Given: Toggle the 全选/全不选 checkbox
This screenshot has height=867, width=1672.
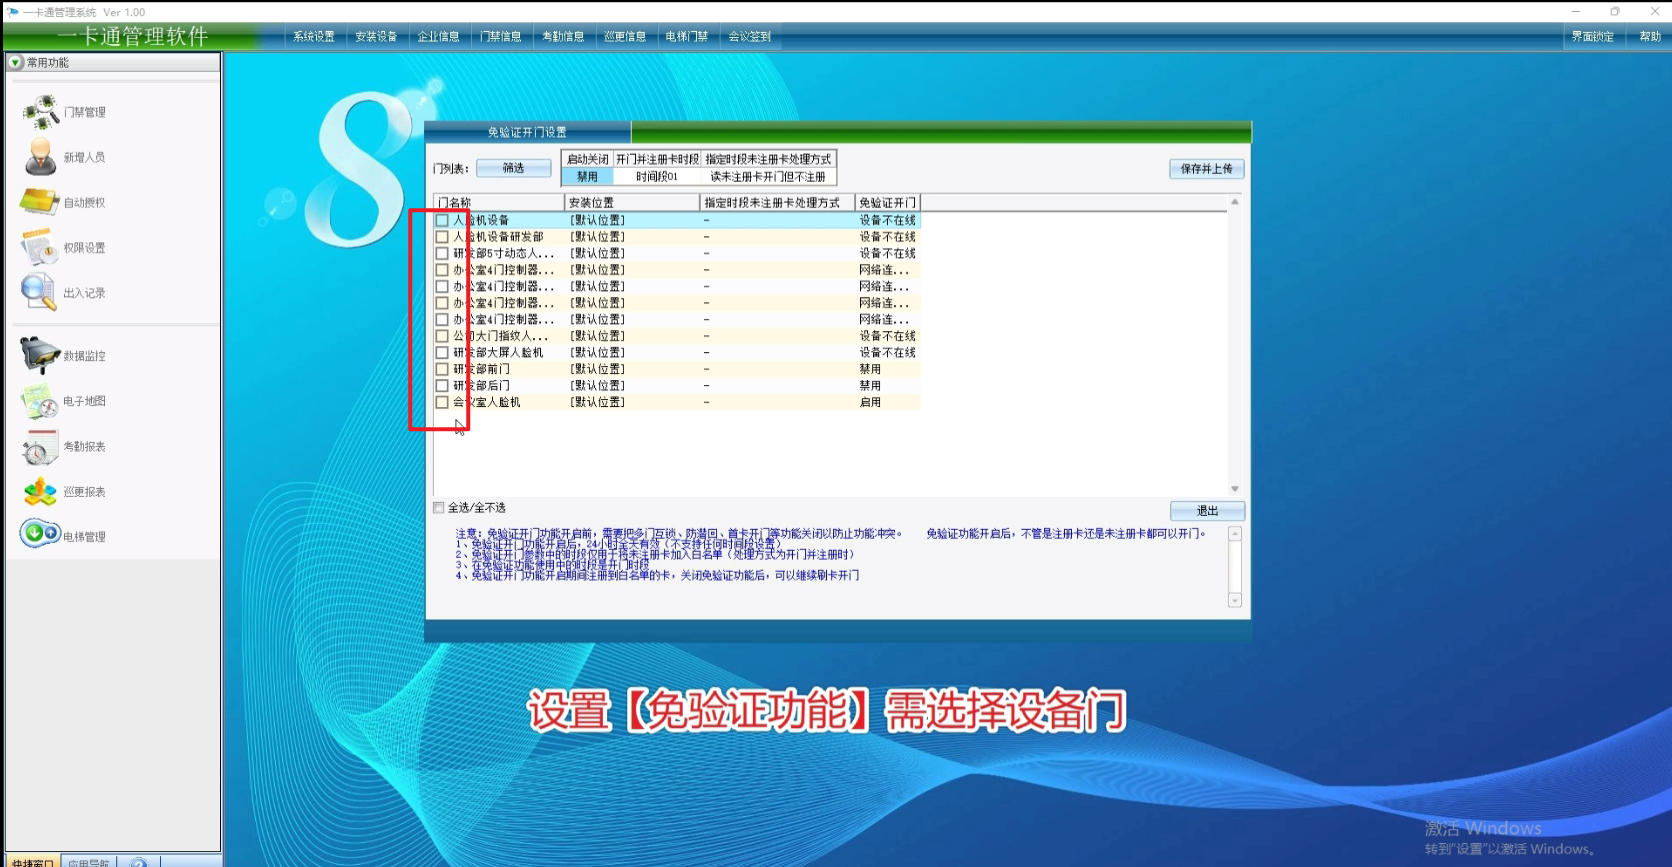Looking at the screenshot, I should pyautogui.click(x=439, y=508).
